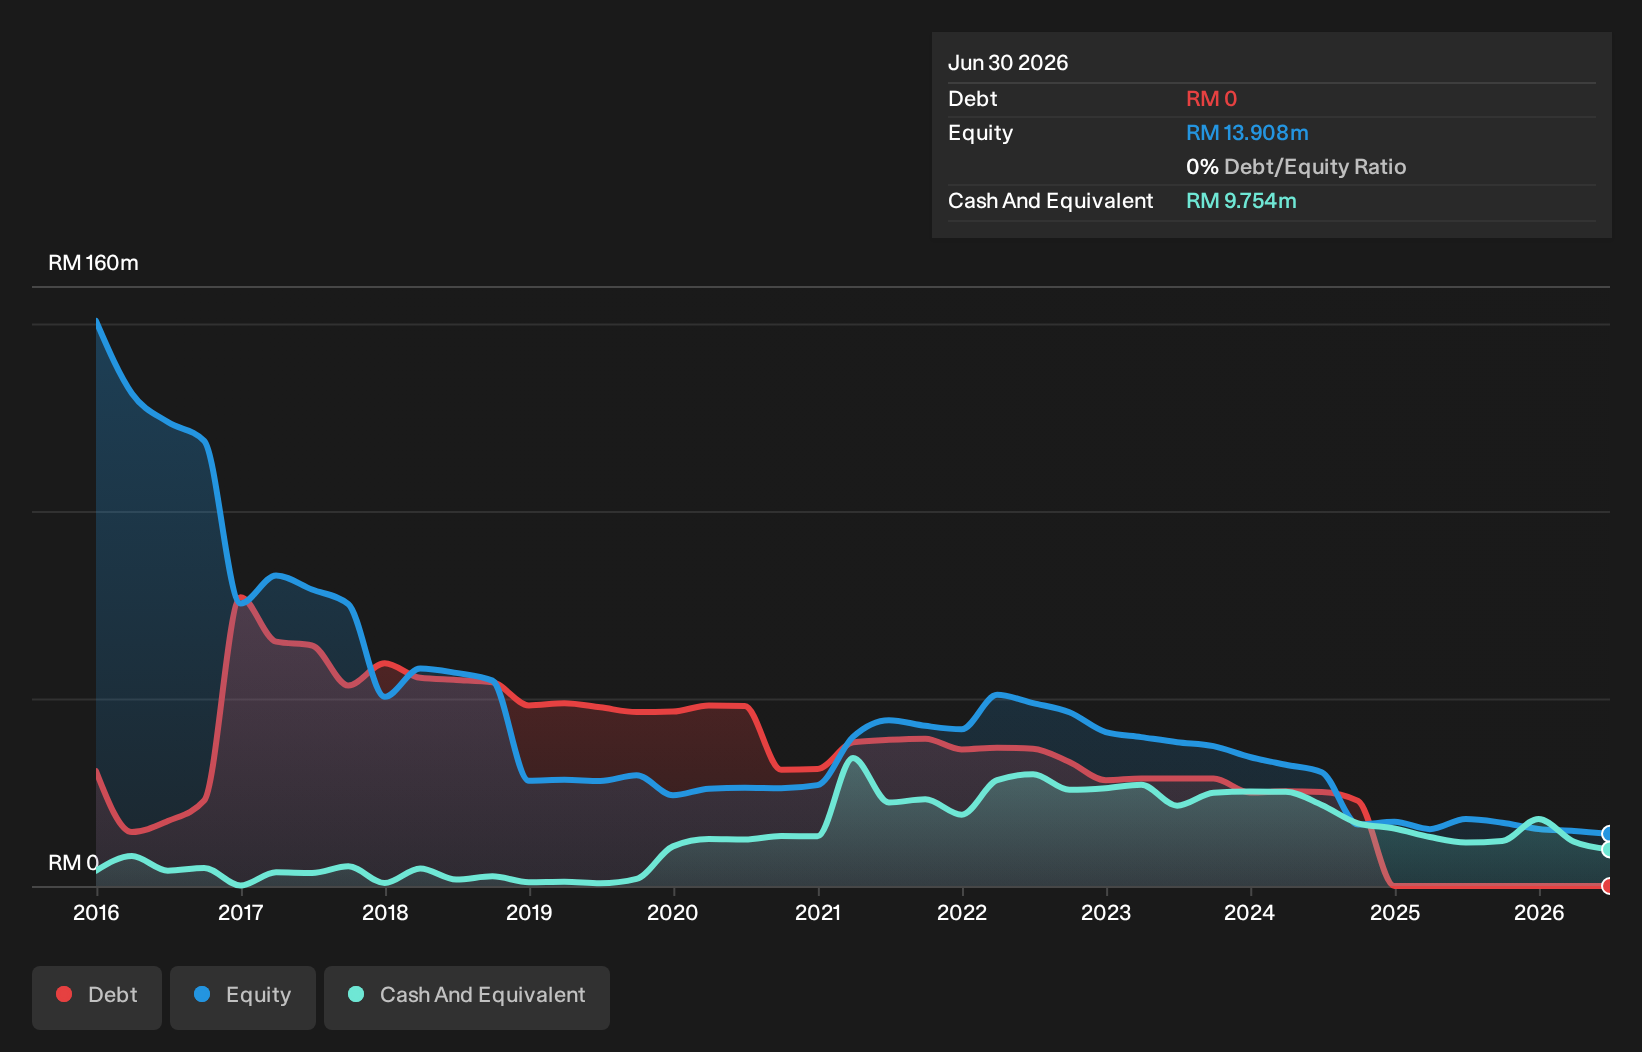Click the 2016 x-axis label
The image size is (1642, 1052).
coord(96,912)
